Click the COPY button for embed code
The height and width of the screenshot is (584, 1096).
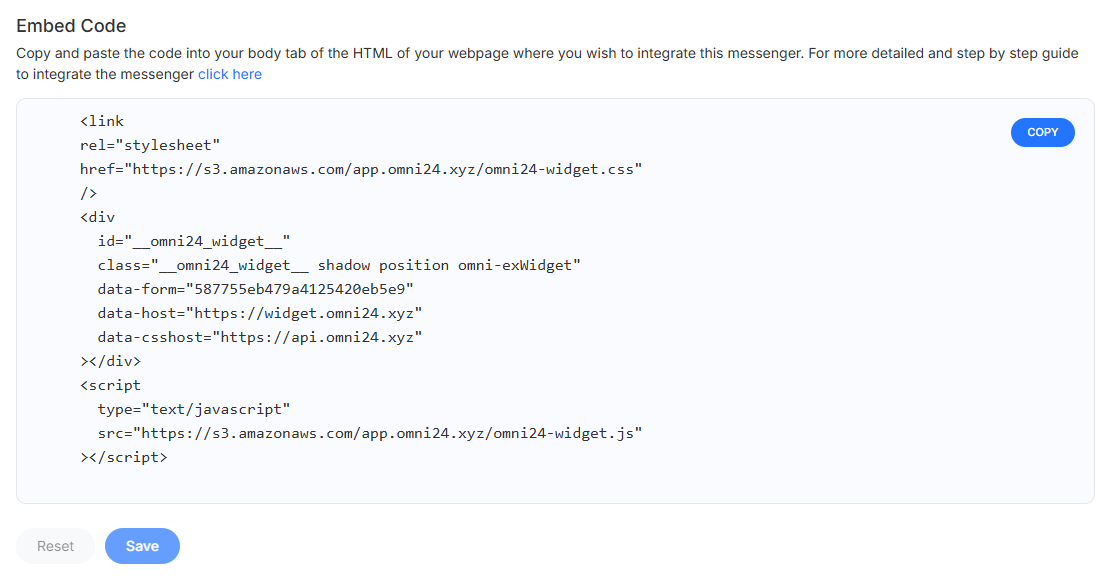(1042, 132)
